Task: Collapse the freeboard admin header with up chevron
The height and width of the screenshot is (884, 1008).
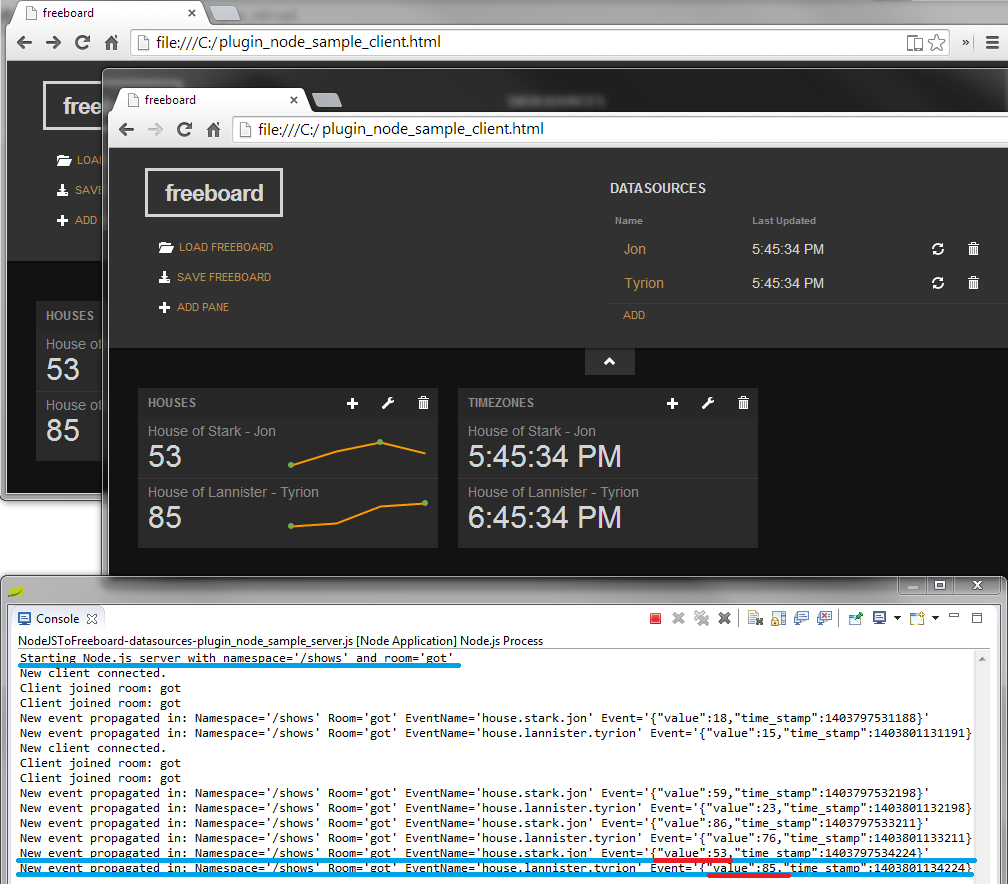Action: (x=609, y=361)
